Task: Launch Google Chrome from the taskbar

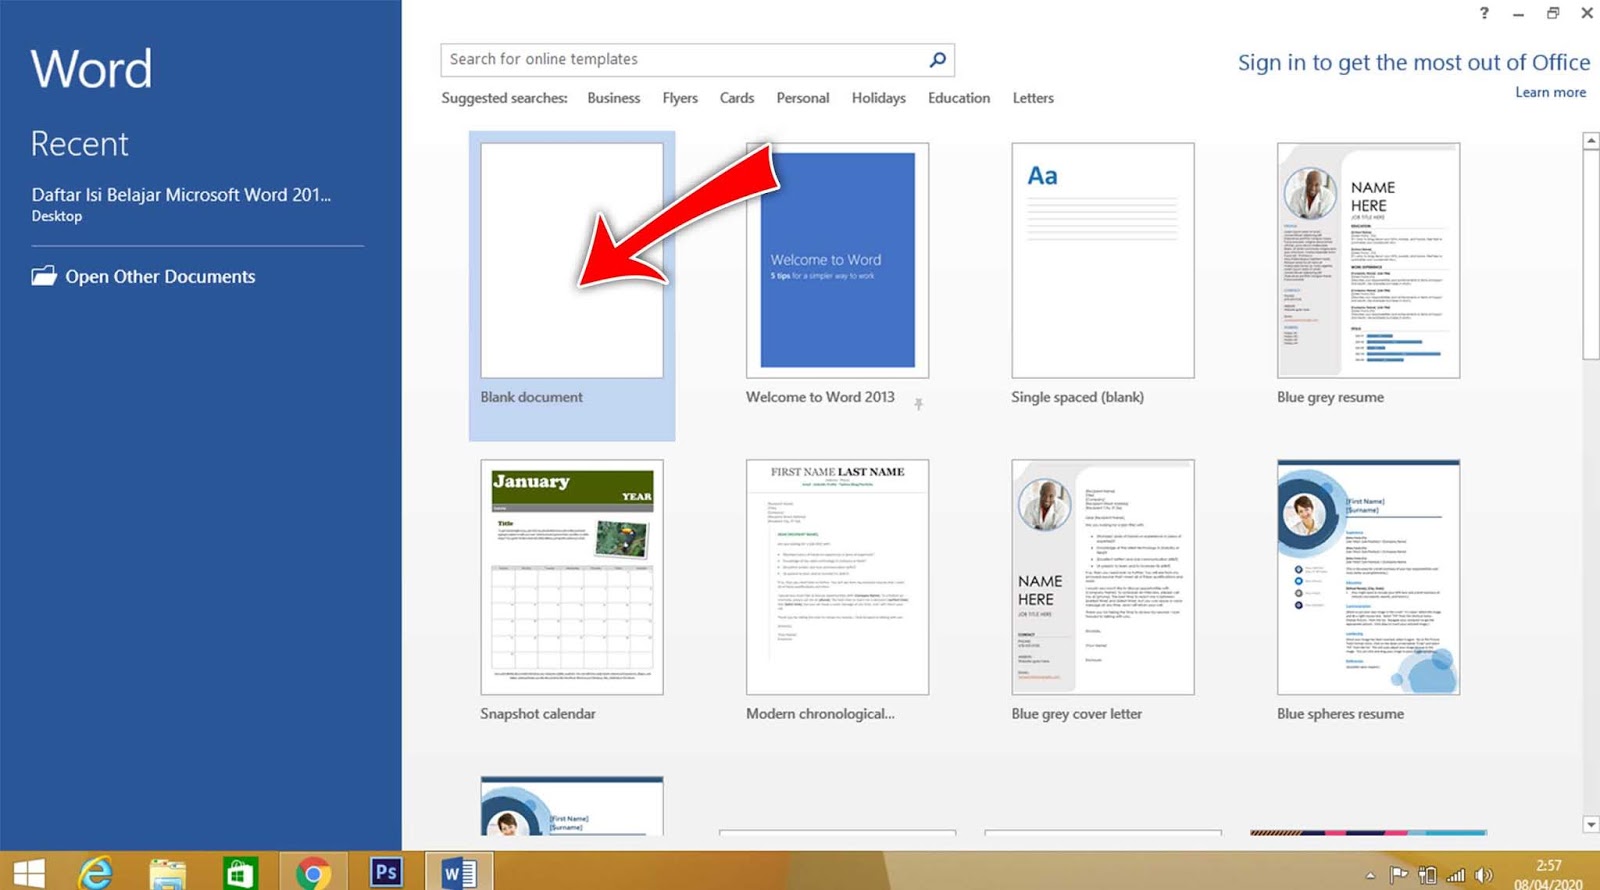Action: tap(313, 873)
